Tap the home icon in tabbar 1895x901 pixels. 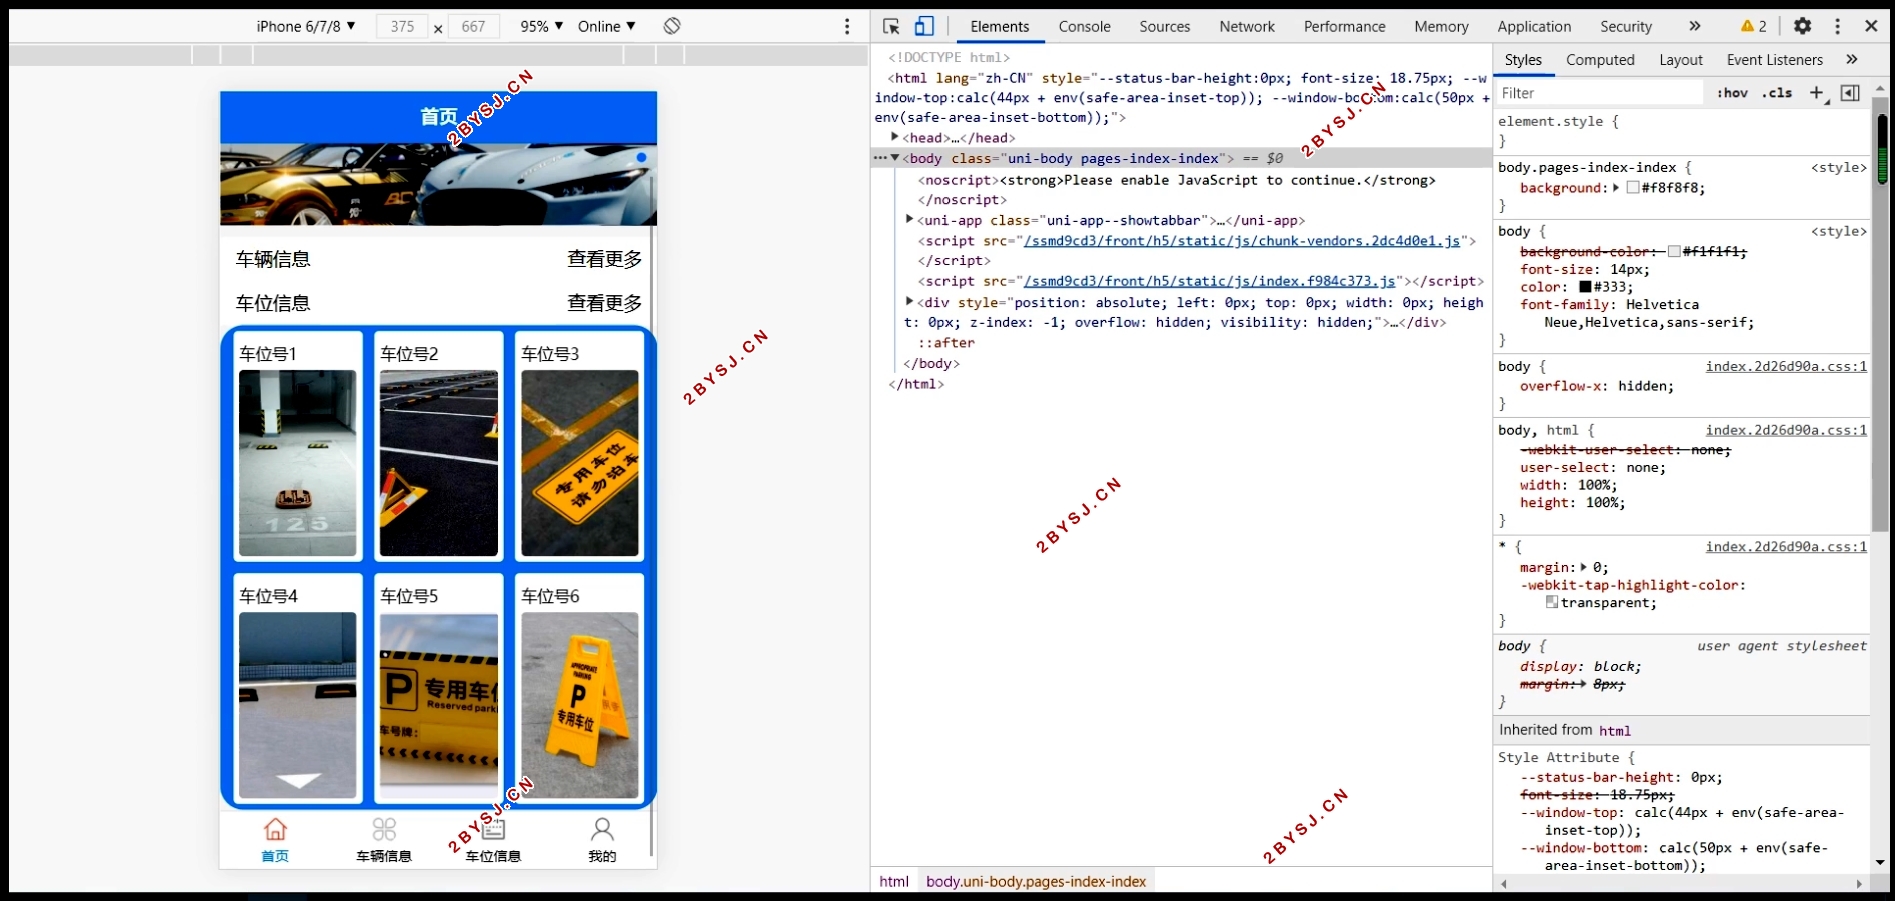[x=275, y=830]
